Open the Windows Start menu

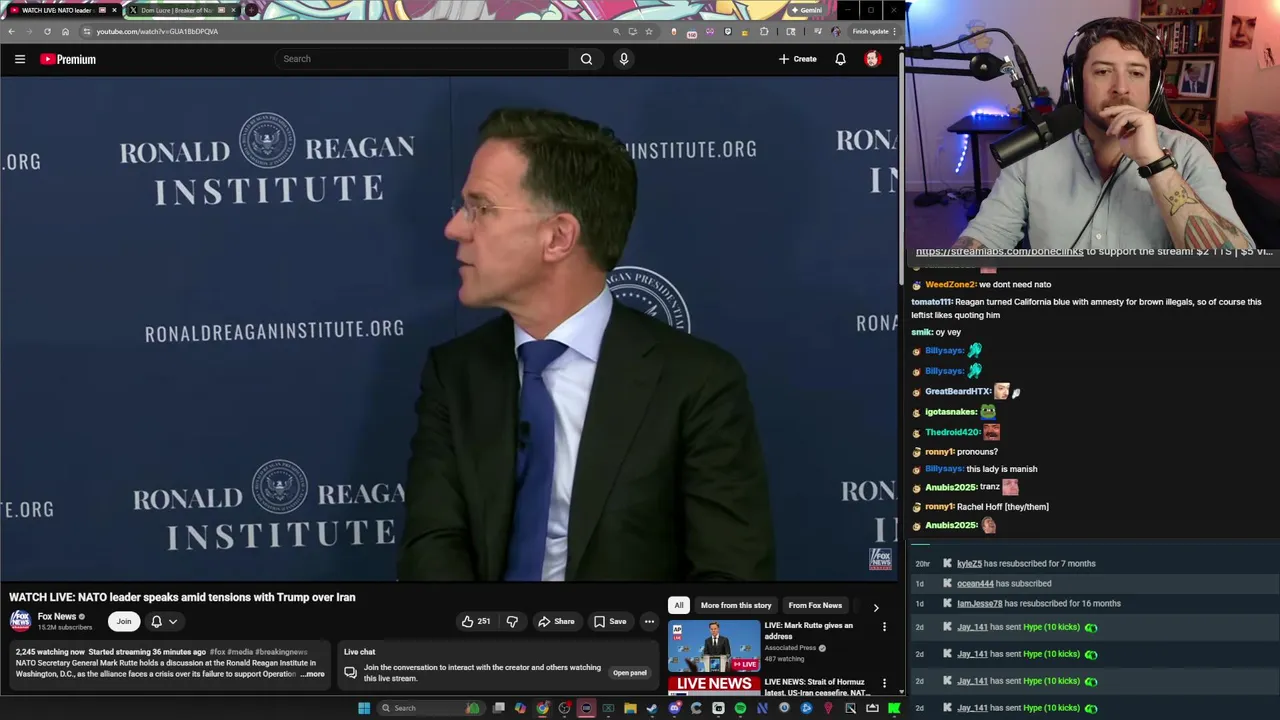(x=364, y=708)
